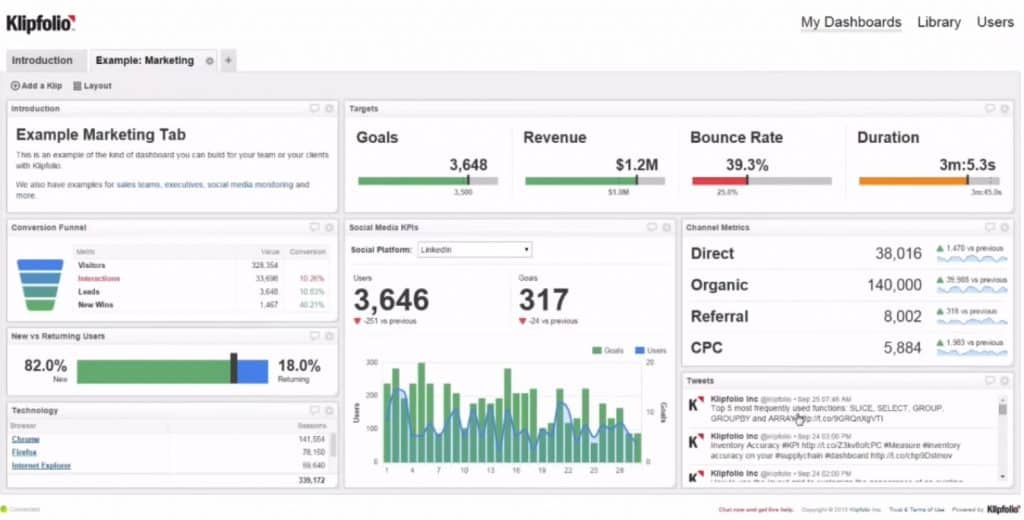1024x520 pixels.
Task: Open comment icon on Targets panel
Action: point(989,108)
